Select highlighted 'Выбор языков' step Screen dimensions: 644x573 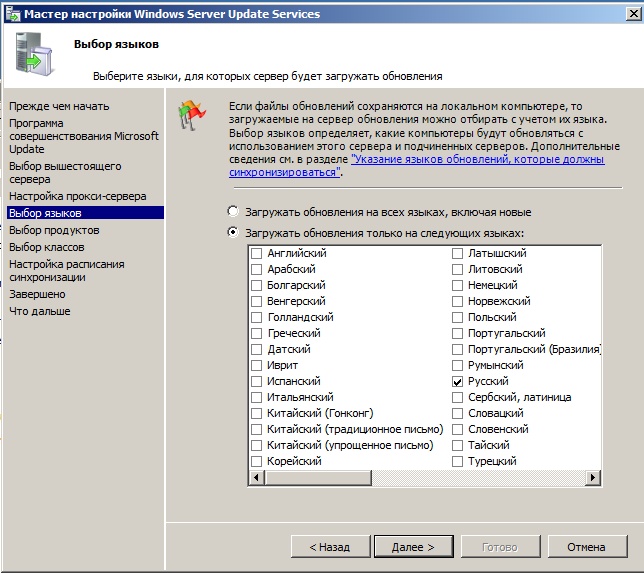85,213
